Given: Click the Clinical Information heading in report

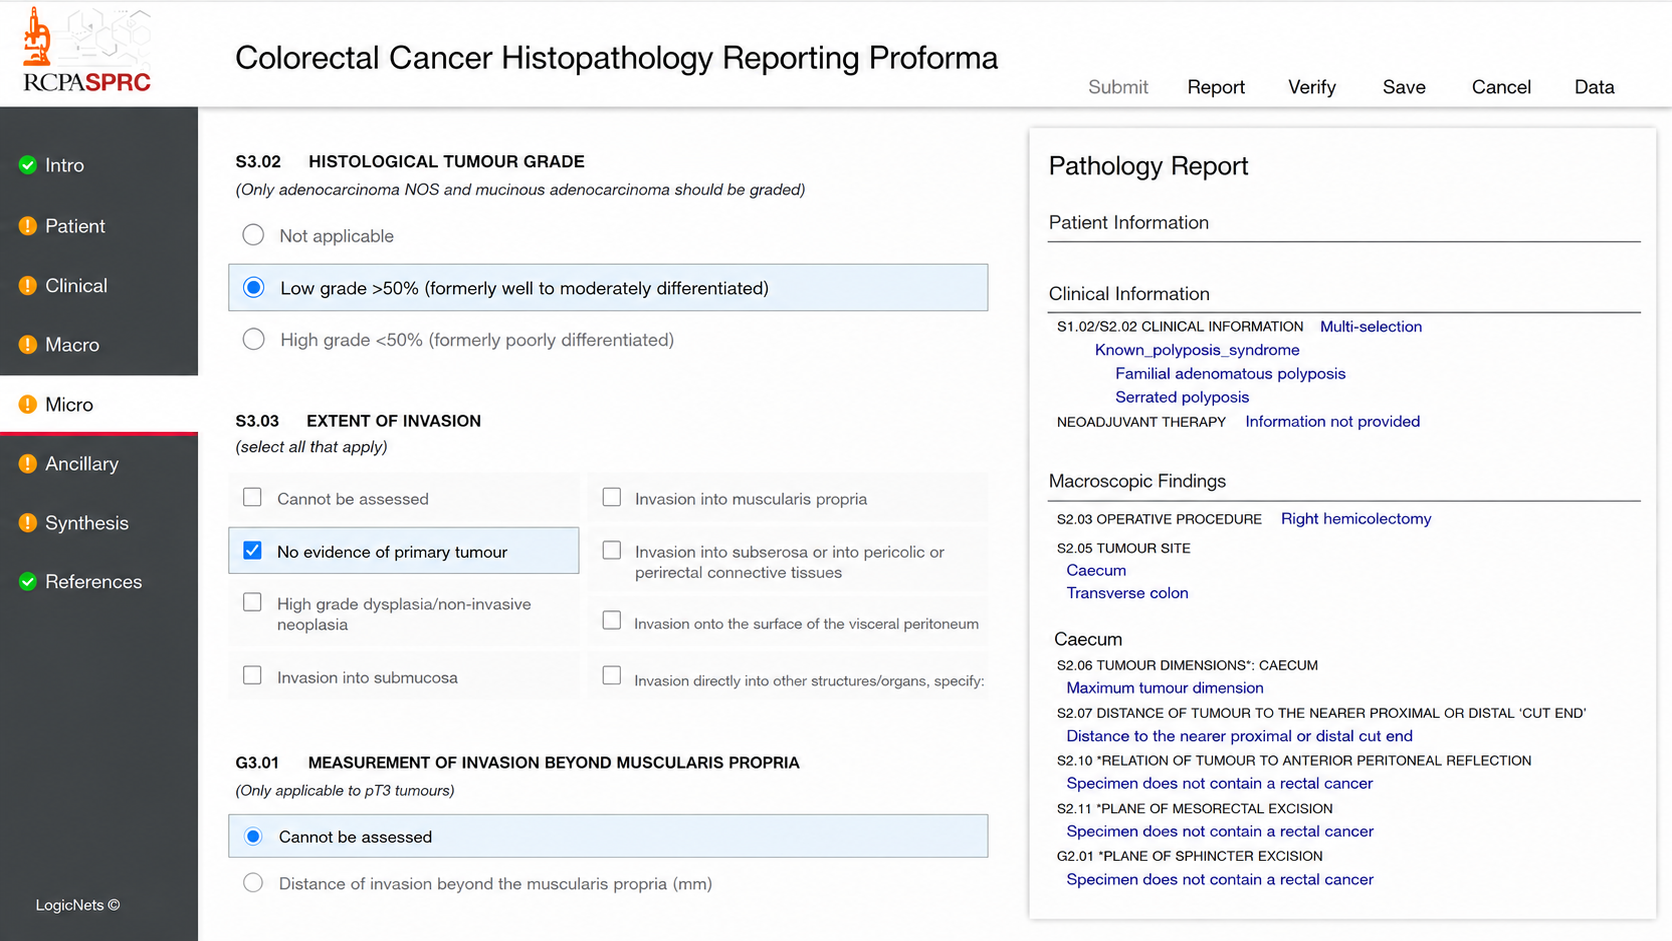Looking at the screenshot, I should coord(1129,294).
